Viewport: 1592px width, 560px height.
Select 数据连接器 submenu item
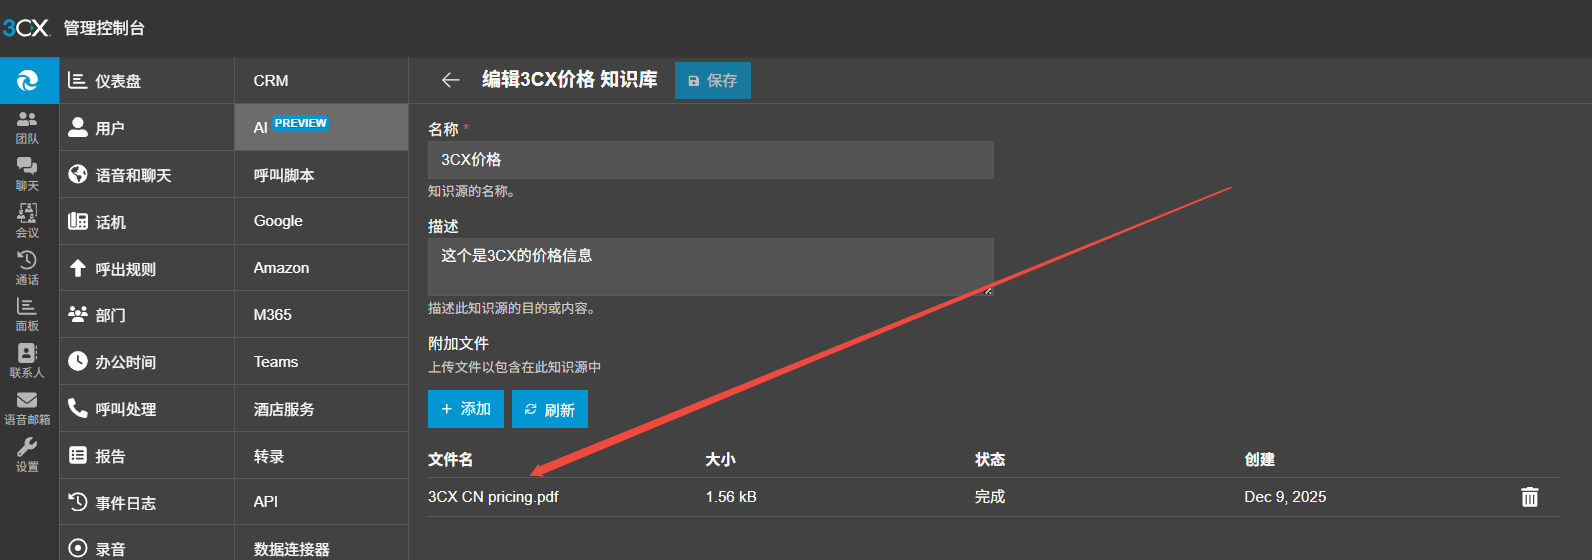(x=321, y=545)
